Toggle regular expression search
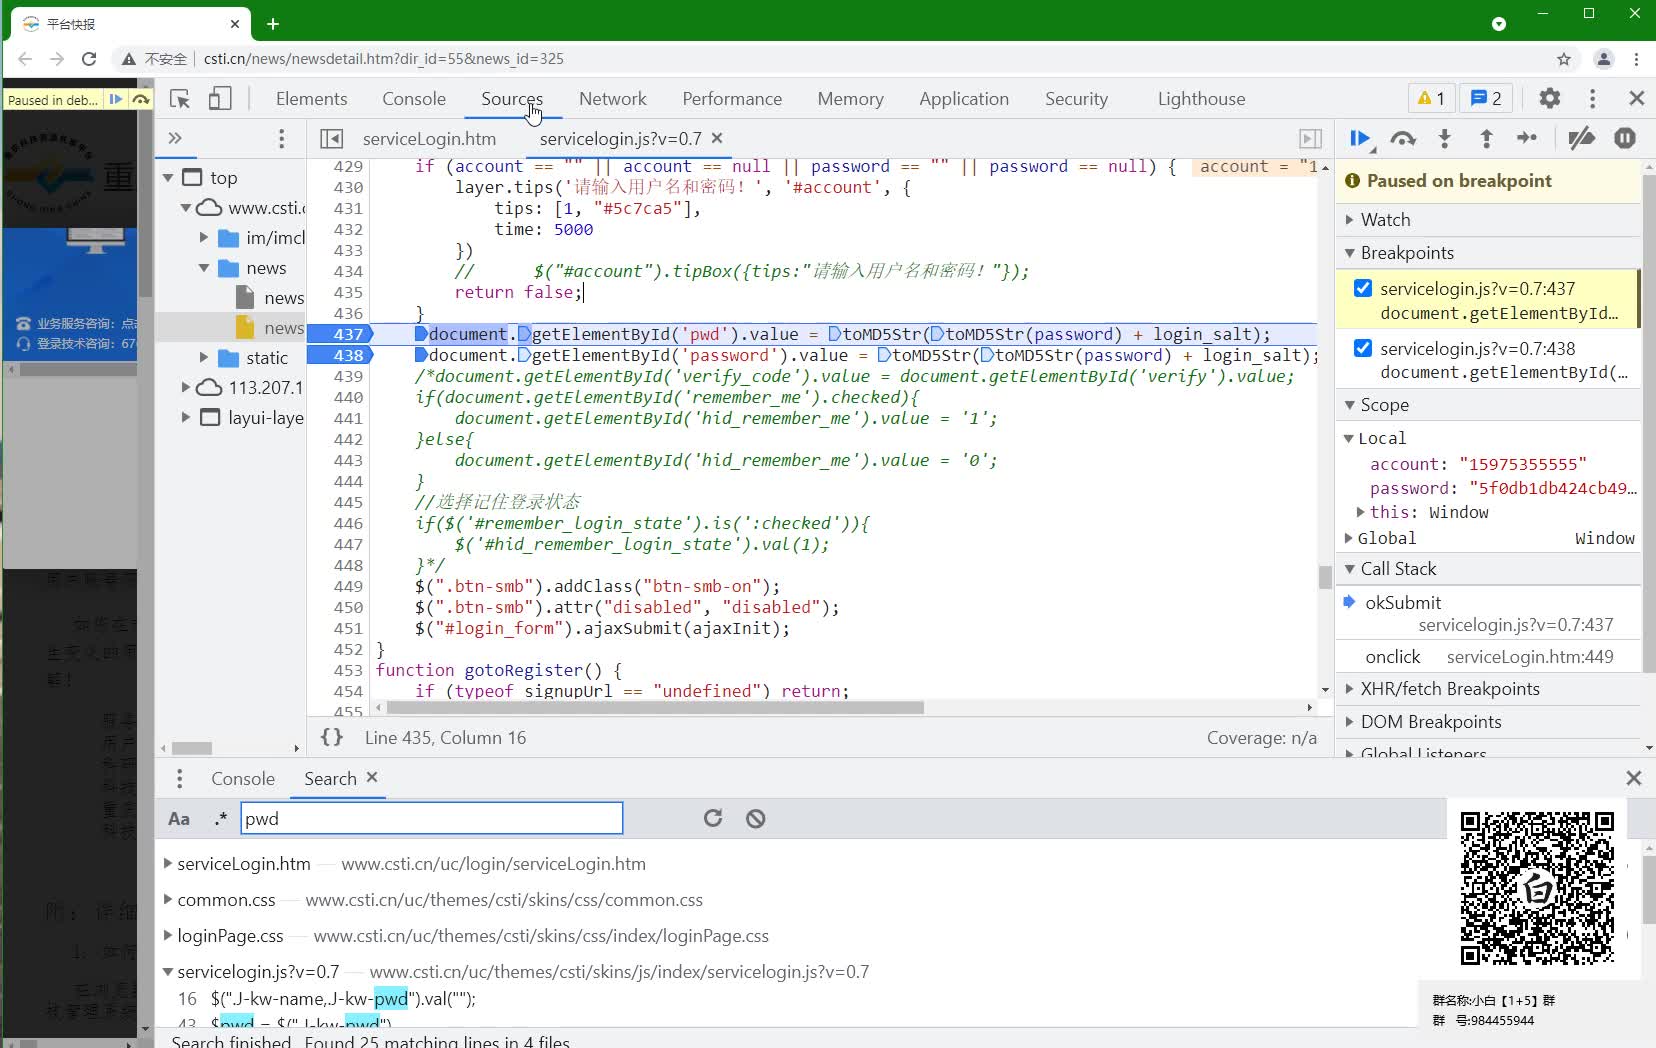This screenshot has width=1656, height=1048. (221, 819)
